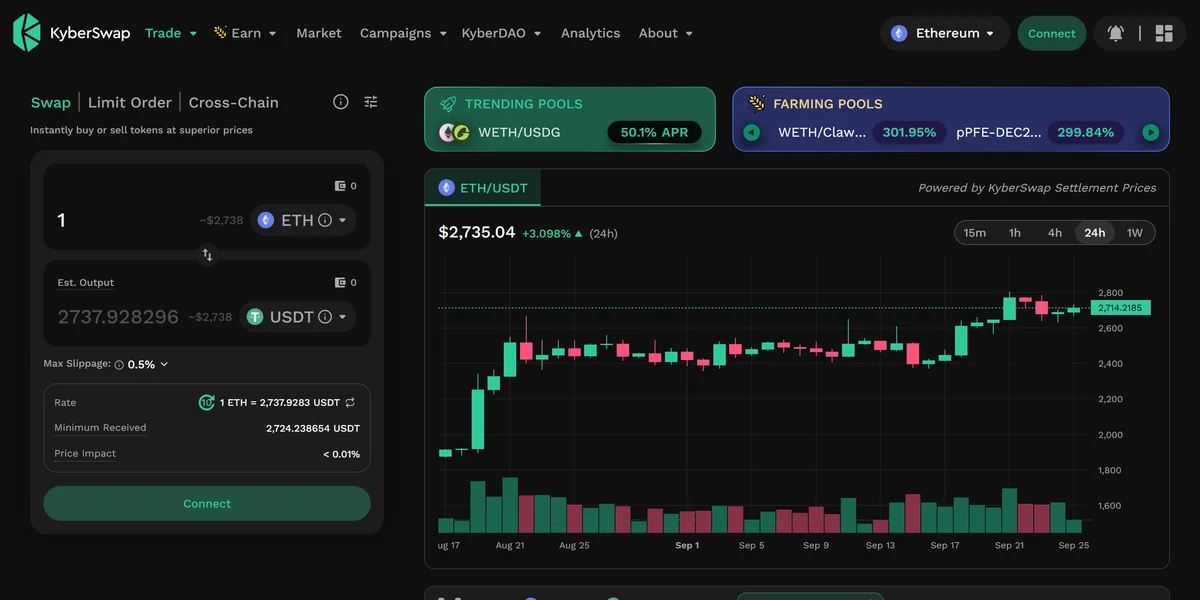The height and width of the screenshot is (600, 1200).
Task: Open the WETH/Claw 301.95% farming pool
Action: (862, 132)
